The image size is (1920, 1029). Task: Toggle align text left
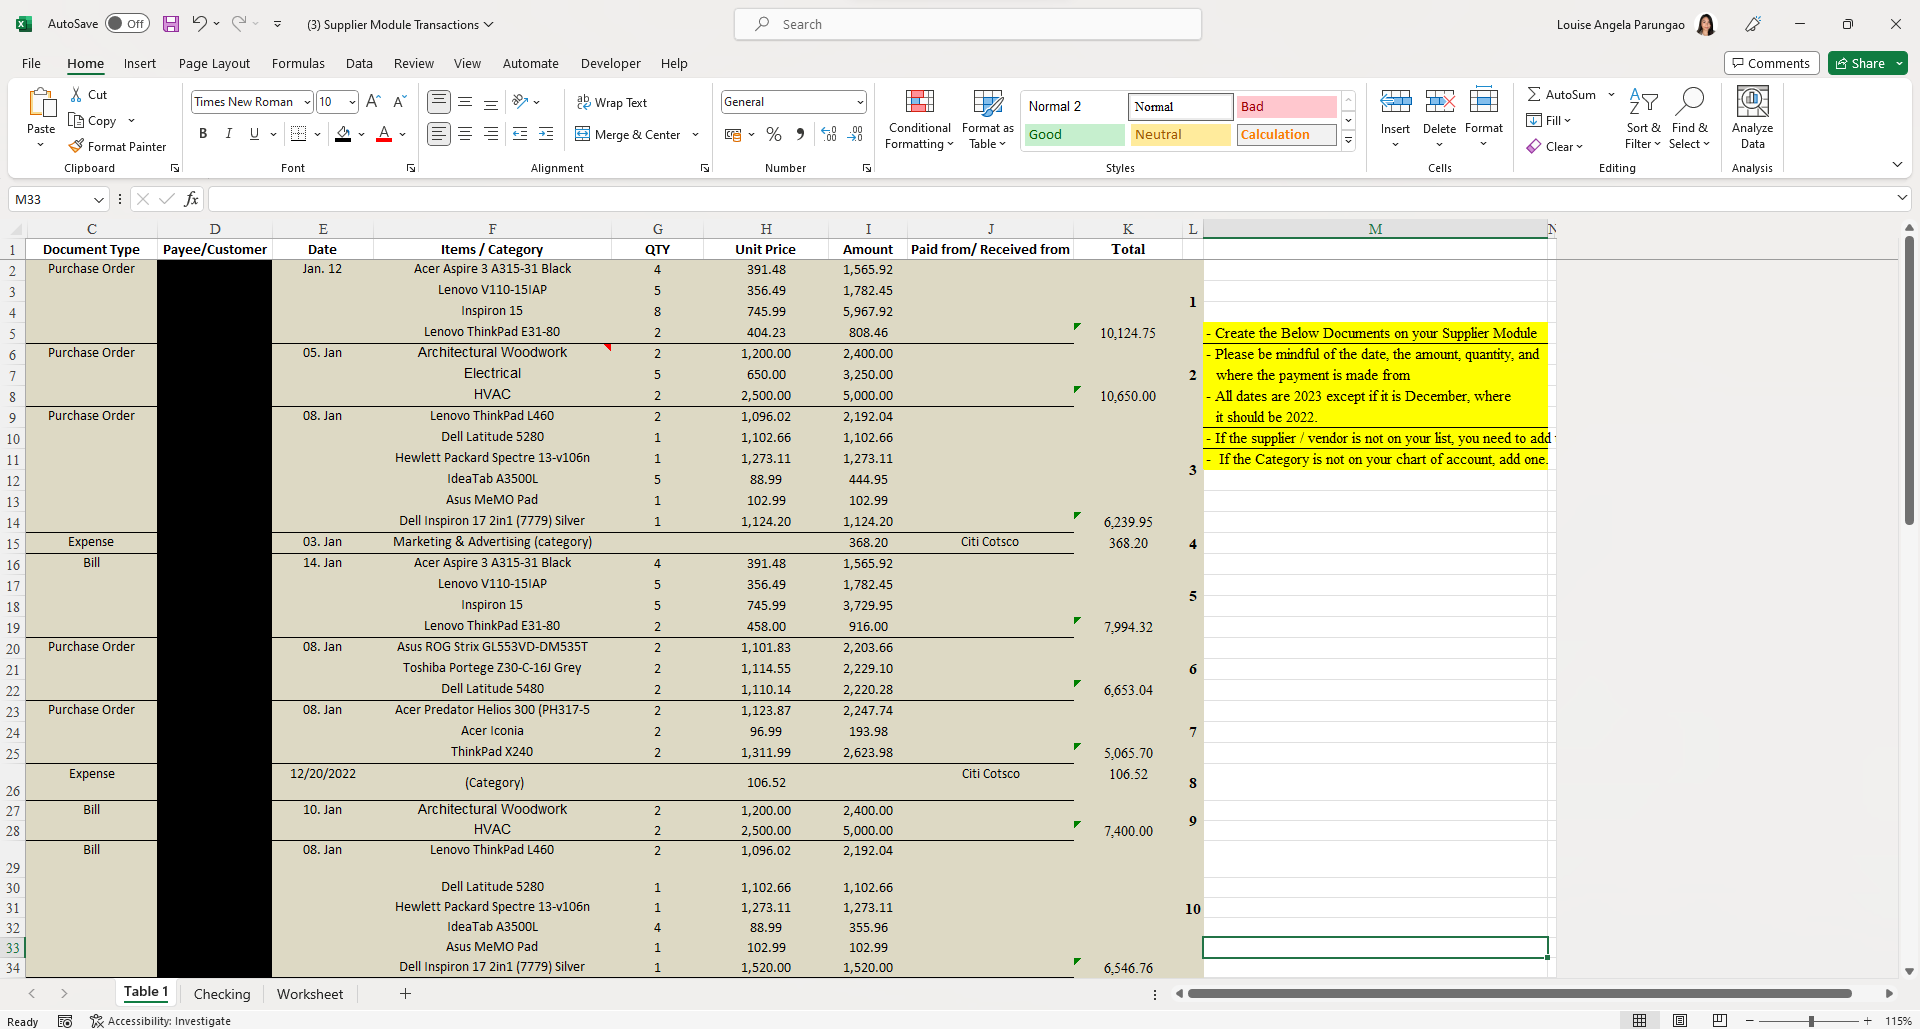[439, 134]
